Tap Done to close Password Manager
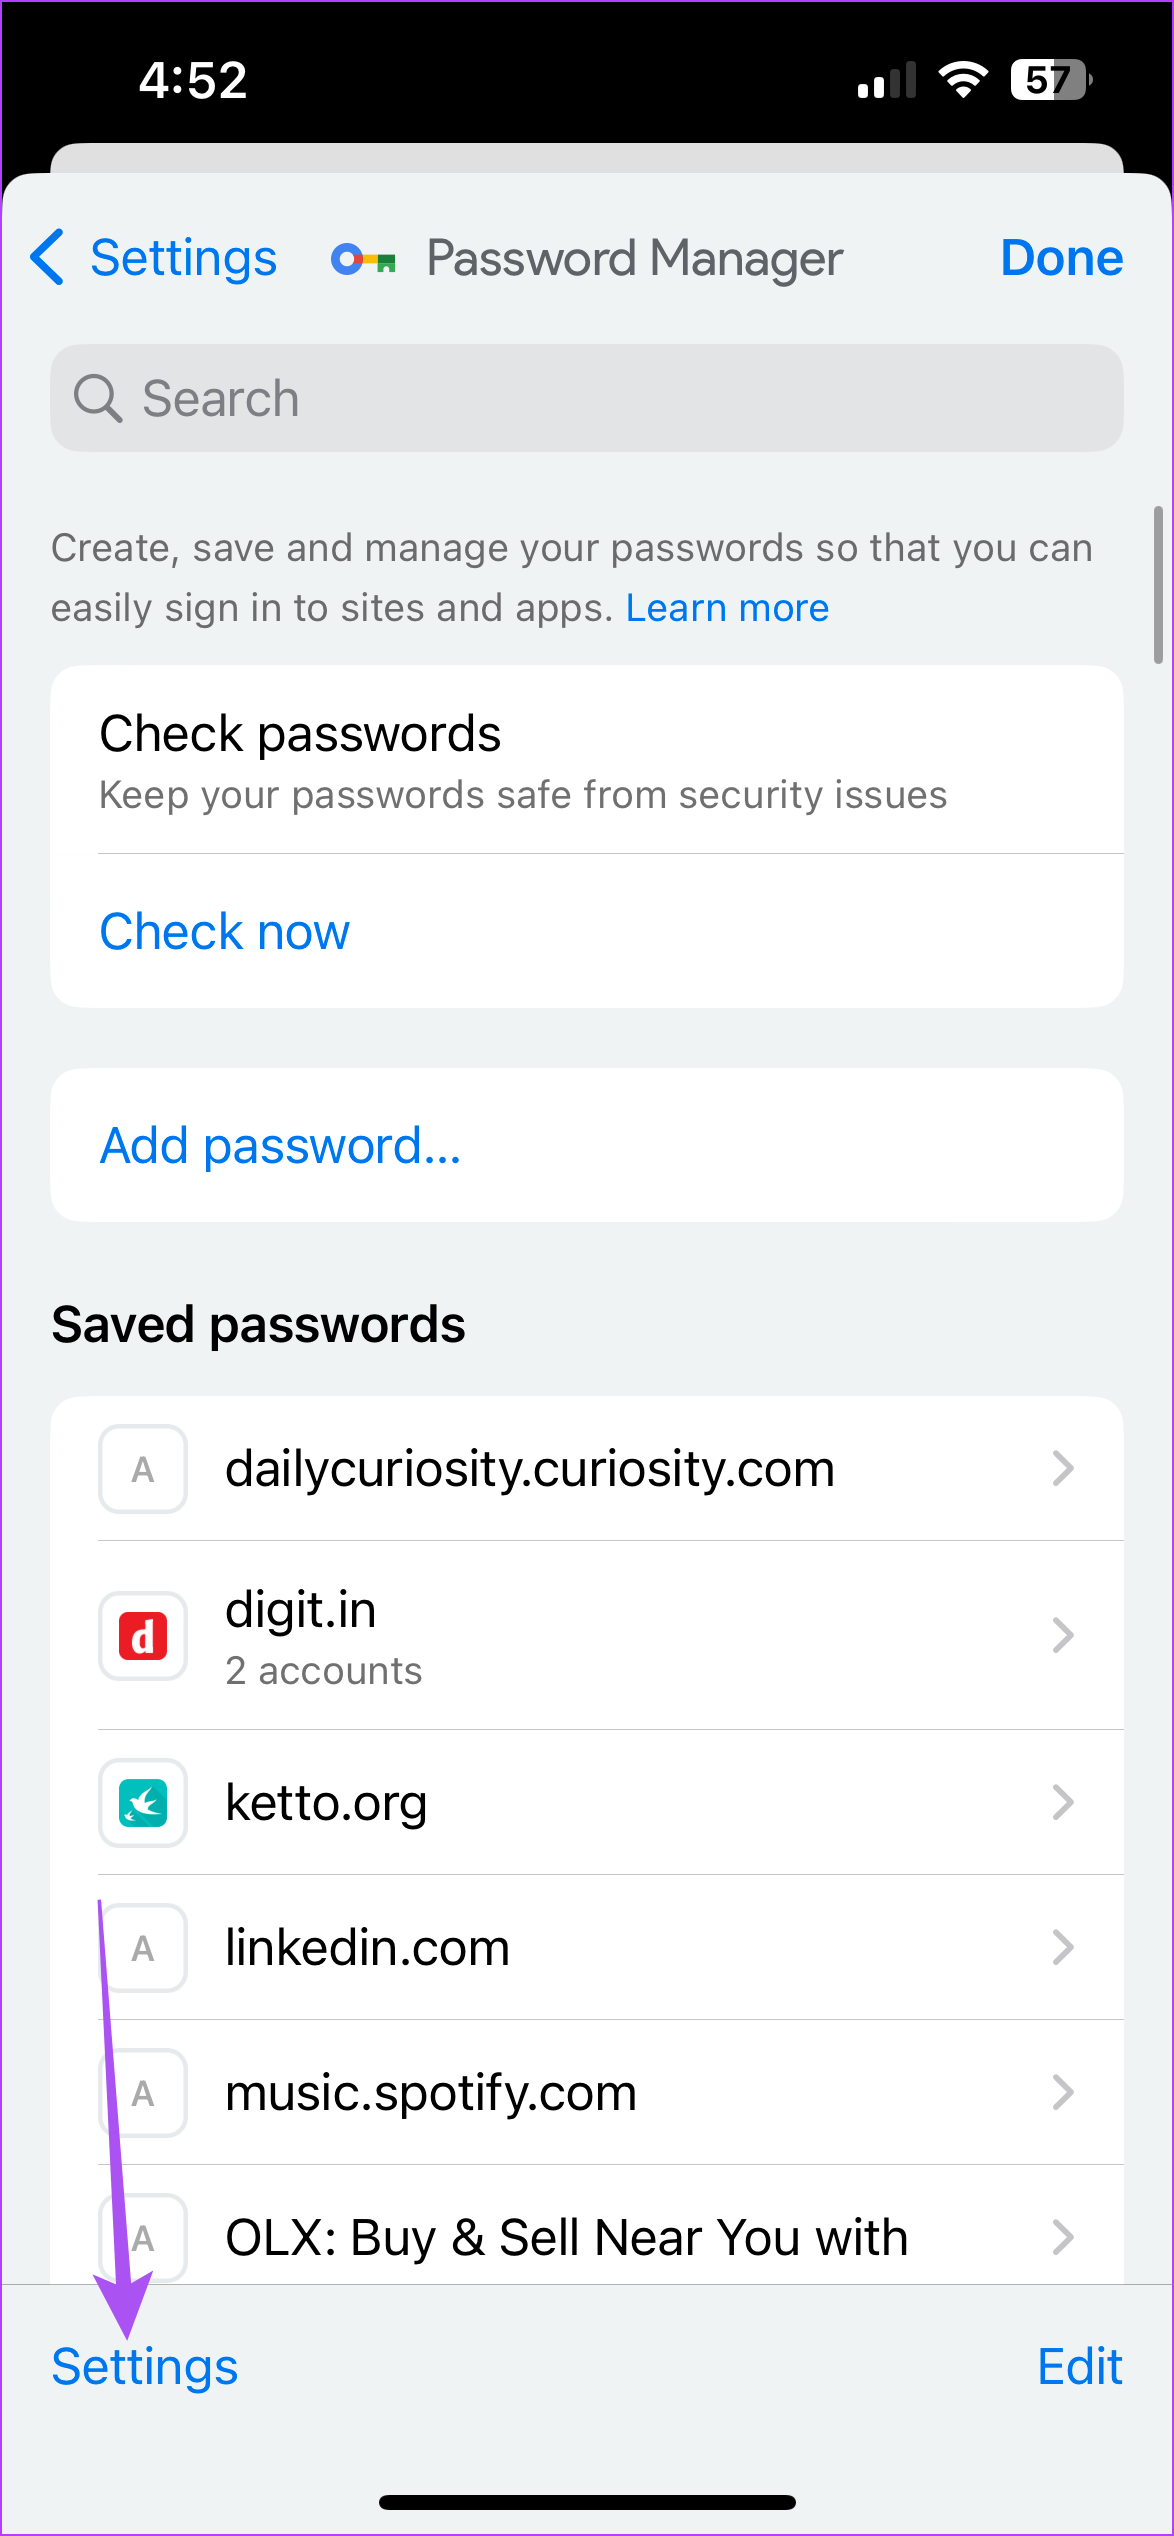This screenshot has width=1174, height=2536. point(1061,258)
